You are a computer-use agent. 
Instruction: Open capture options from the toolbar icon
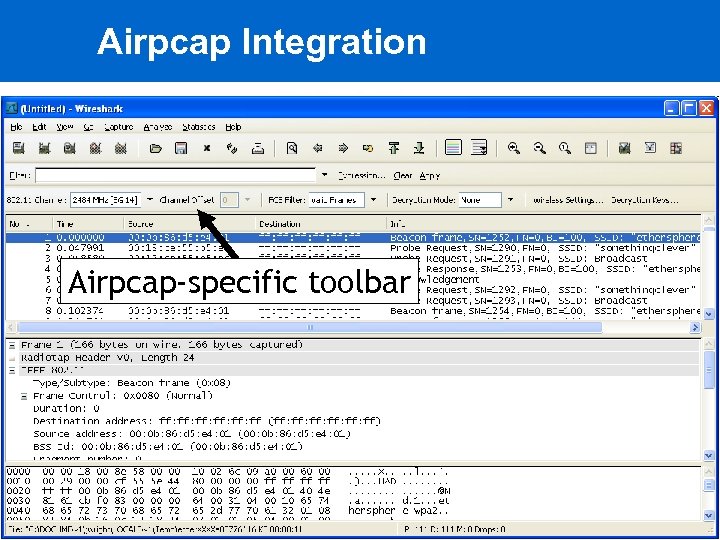coord(44,148)
